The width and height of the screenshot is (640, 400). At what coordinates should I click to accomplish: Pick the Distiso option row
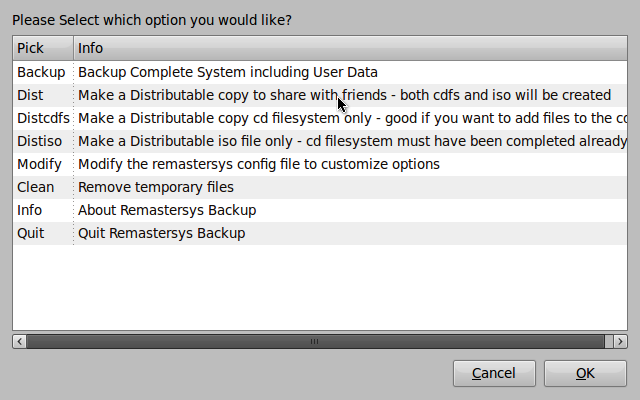(39, 141)
